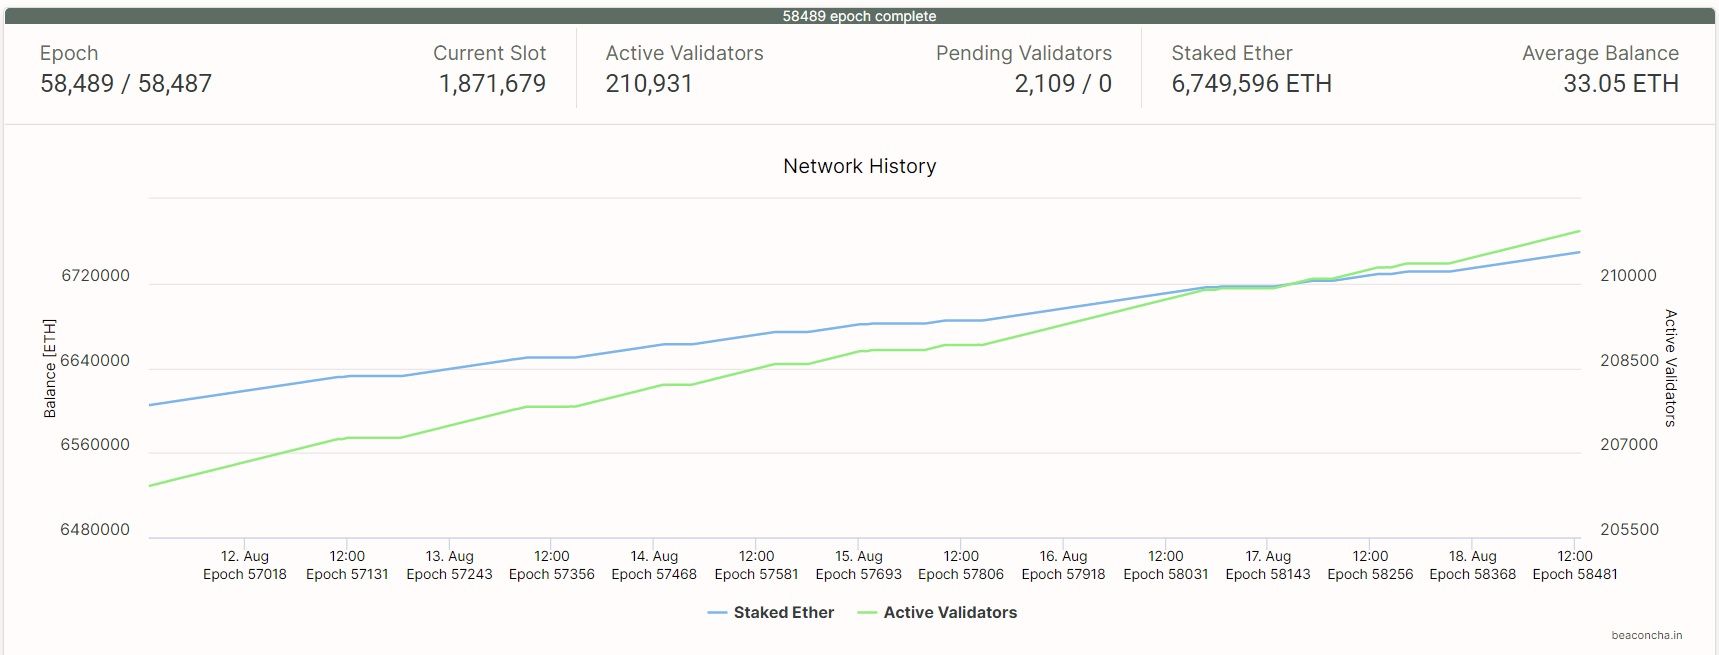
Task: Click x-axis tick Epoch 58481
Action: pyautogui.click(x=1575, y=565)
